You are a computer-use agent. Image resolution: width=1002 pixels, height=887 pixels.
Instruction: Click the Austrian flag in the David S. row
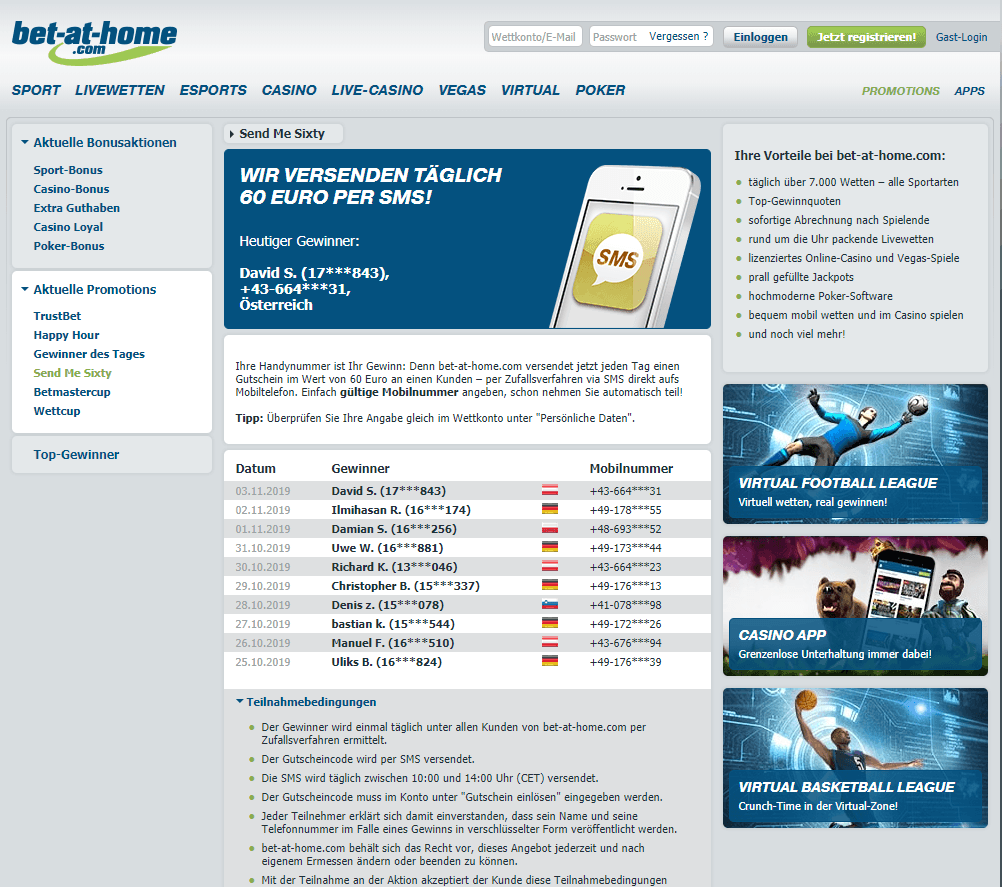pos(550,490)
